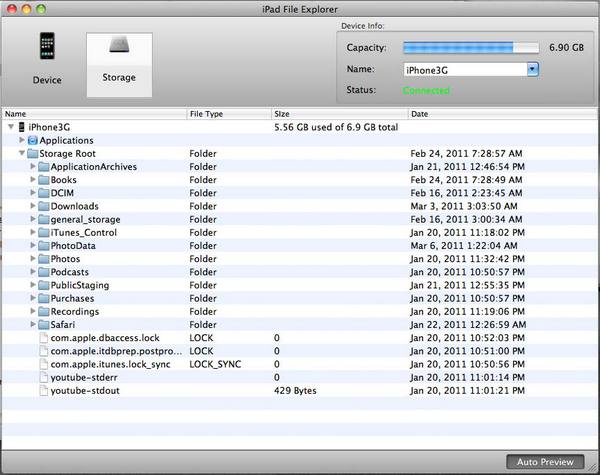
Task: Expand the Podcasts folder
Action: pos(33,272)
